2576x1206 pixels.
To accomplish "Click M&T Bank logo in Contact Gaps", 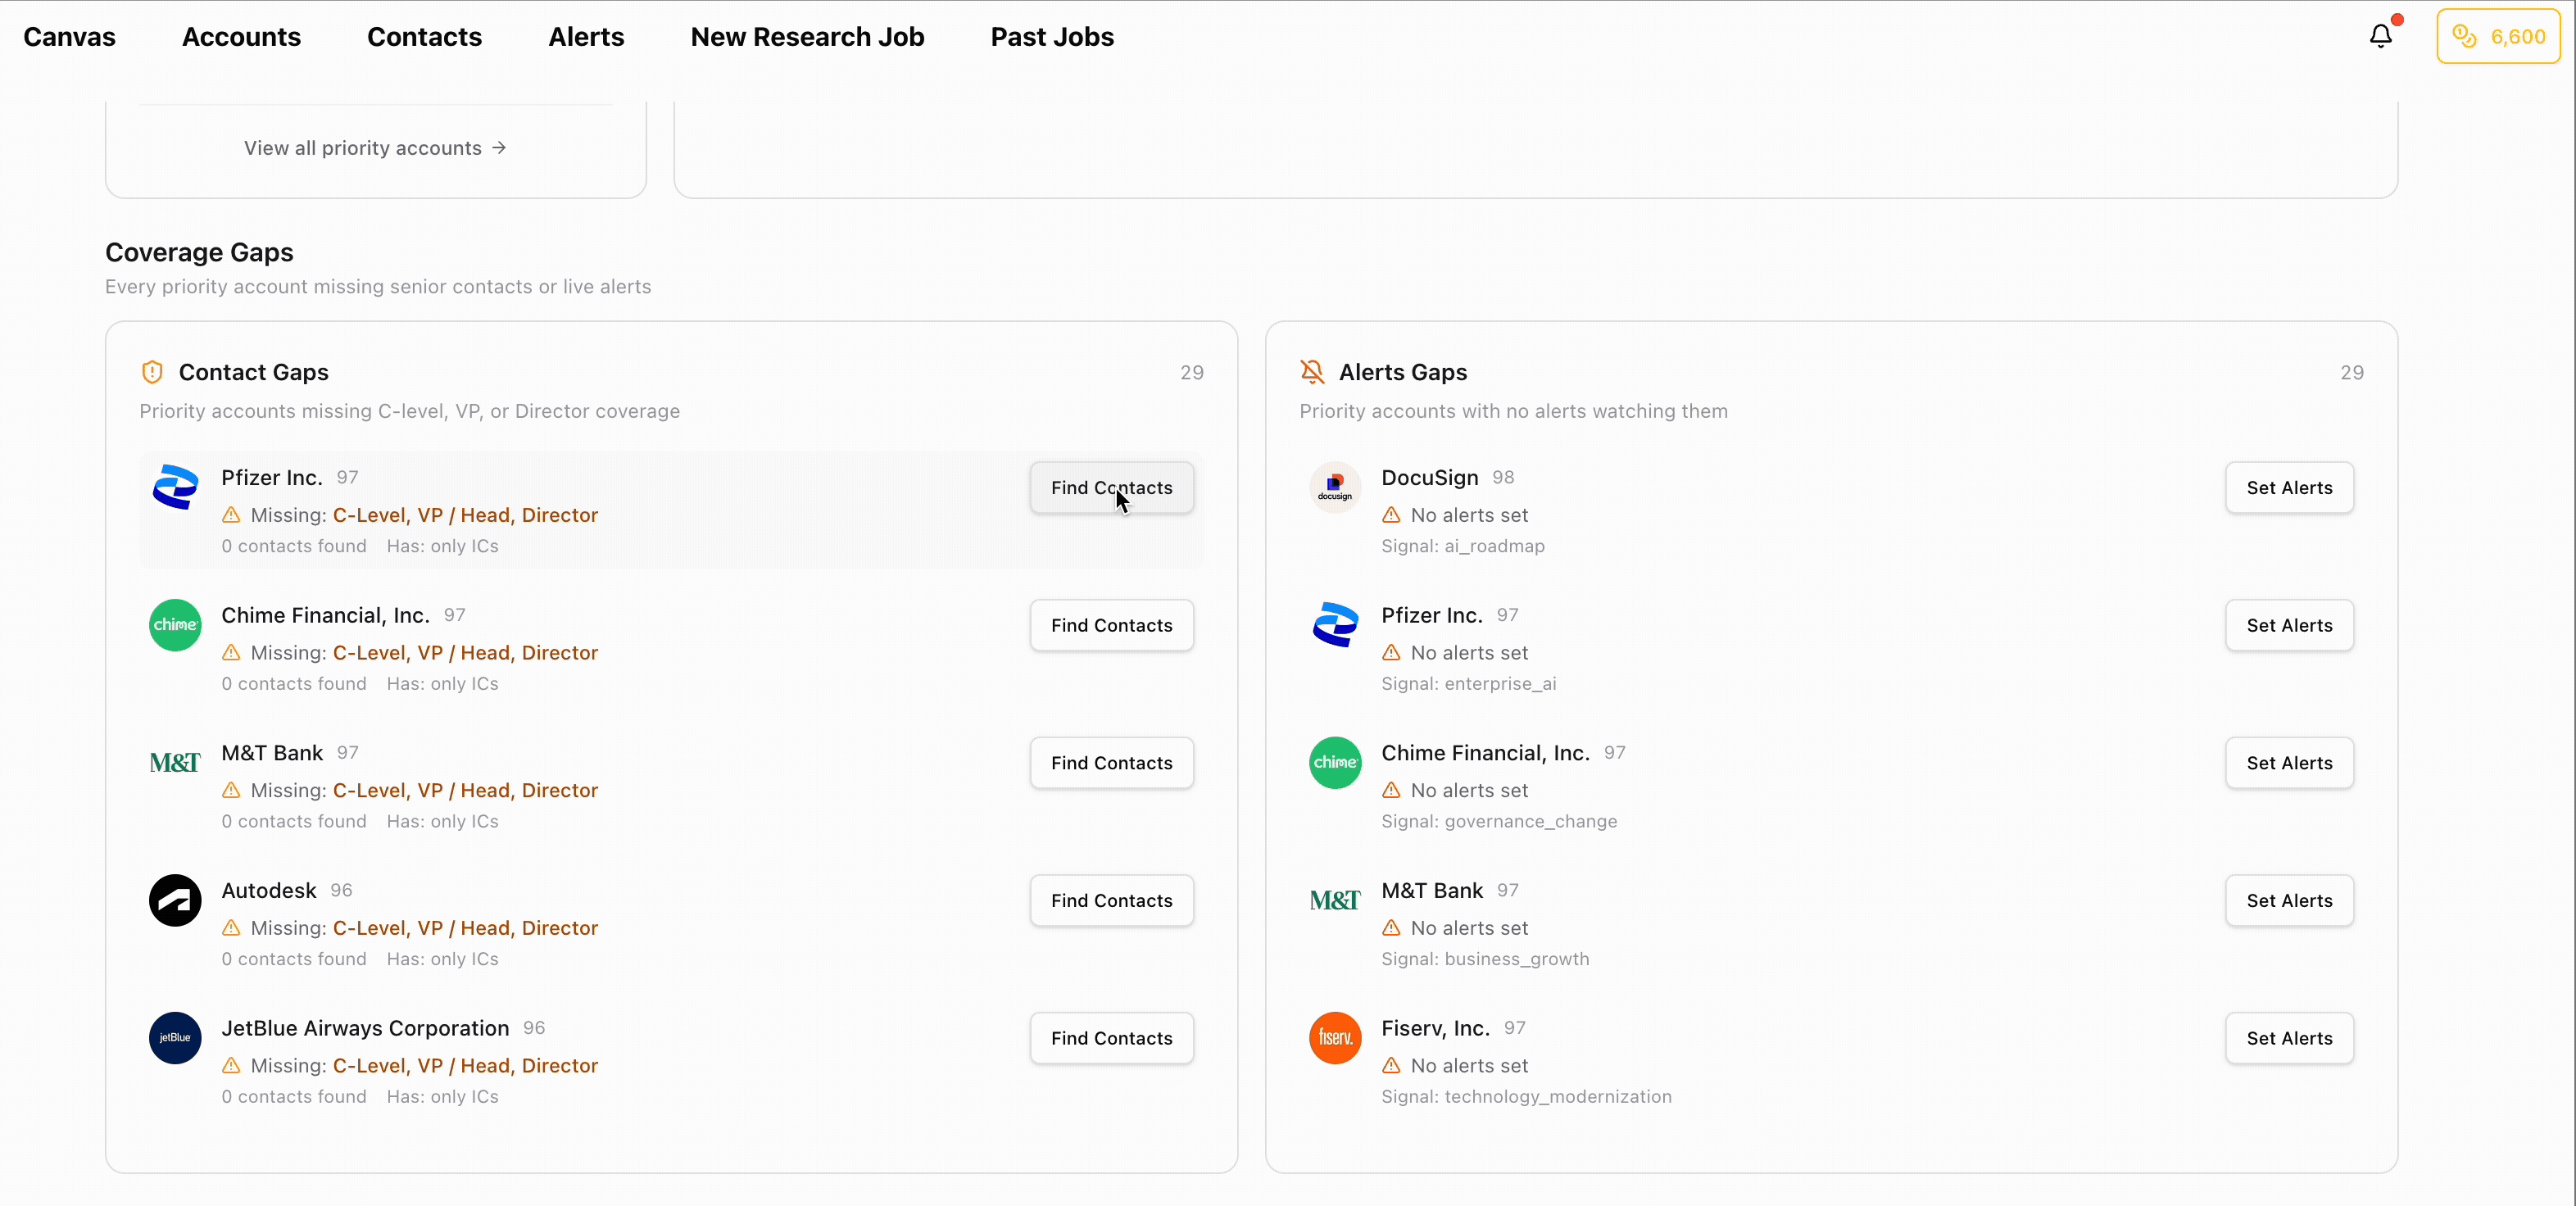I will (175, 763).
